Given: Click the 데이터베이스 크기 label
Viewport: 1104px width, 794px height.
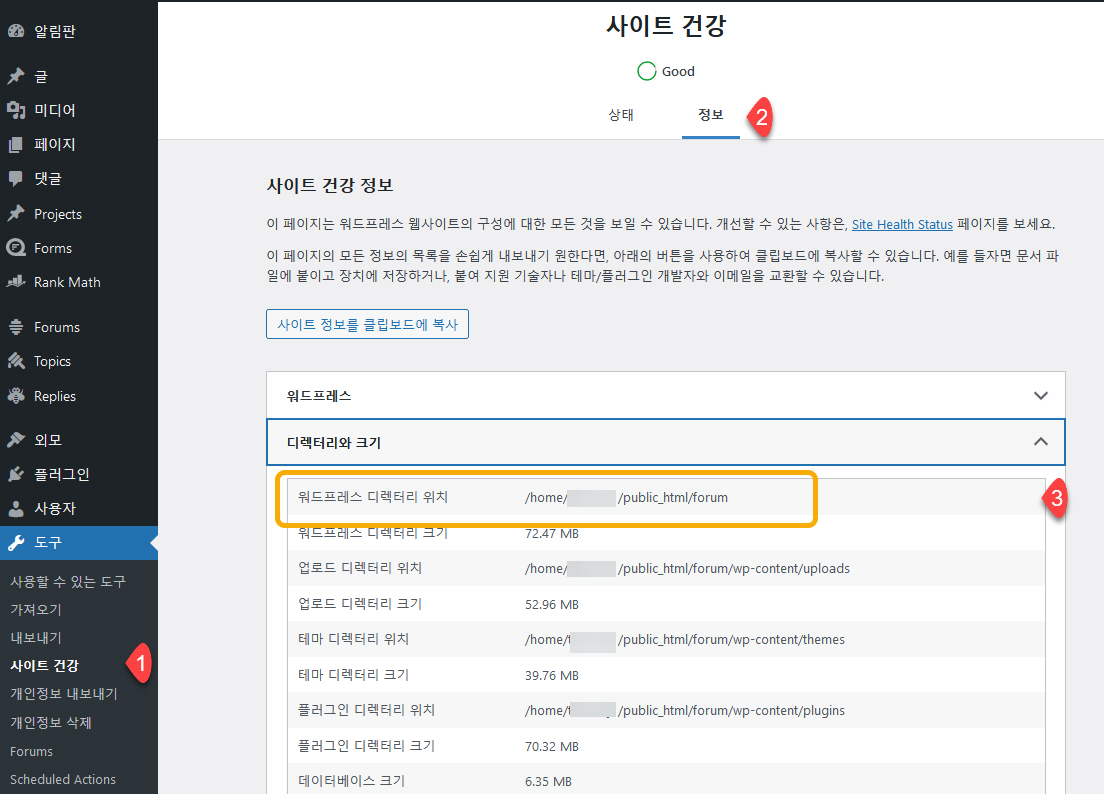Looking at the screenshot, I should pos(351,781).
